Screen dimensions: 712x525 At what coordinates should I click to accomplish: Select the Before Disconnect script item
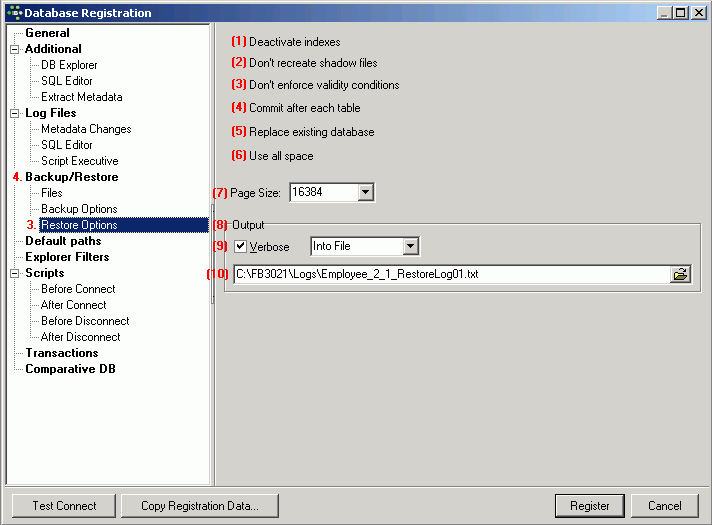click(85, 321)
